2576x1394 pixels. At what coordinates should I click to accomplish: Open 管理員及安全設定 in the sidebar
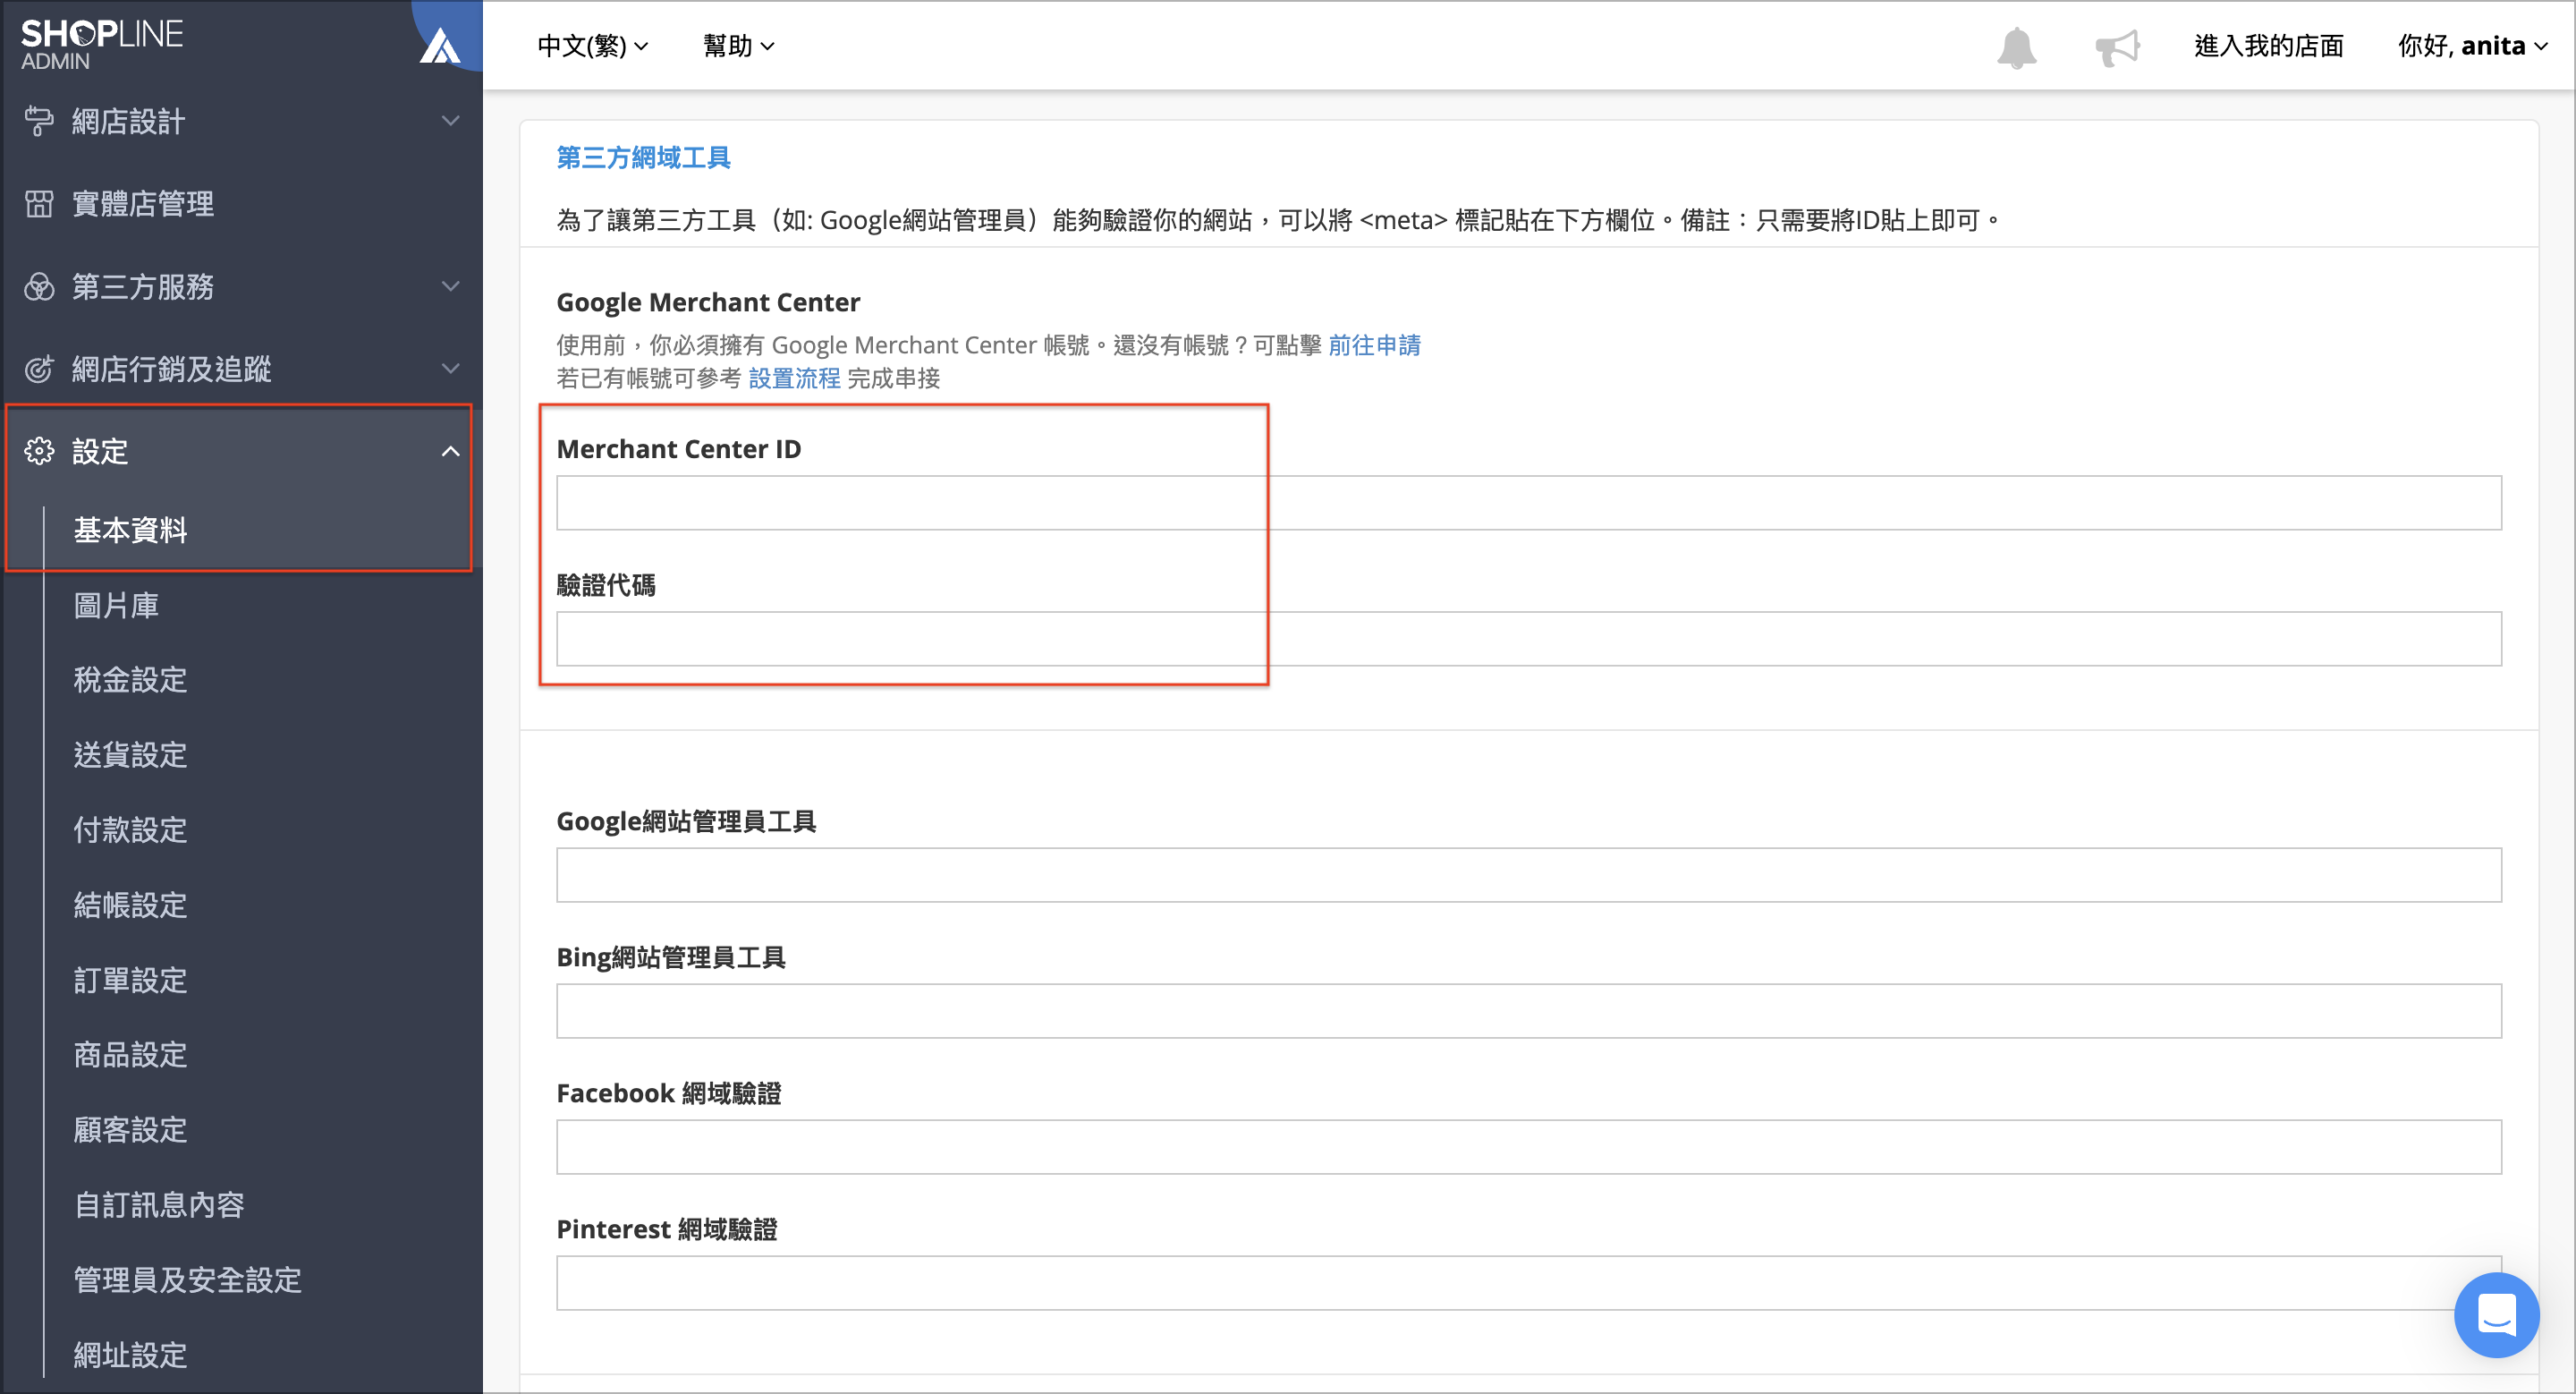[x=187, y=1280]
